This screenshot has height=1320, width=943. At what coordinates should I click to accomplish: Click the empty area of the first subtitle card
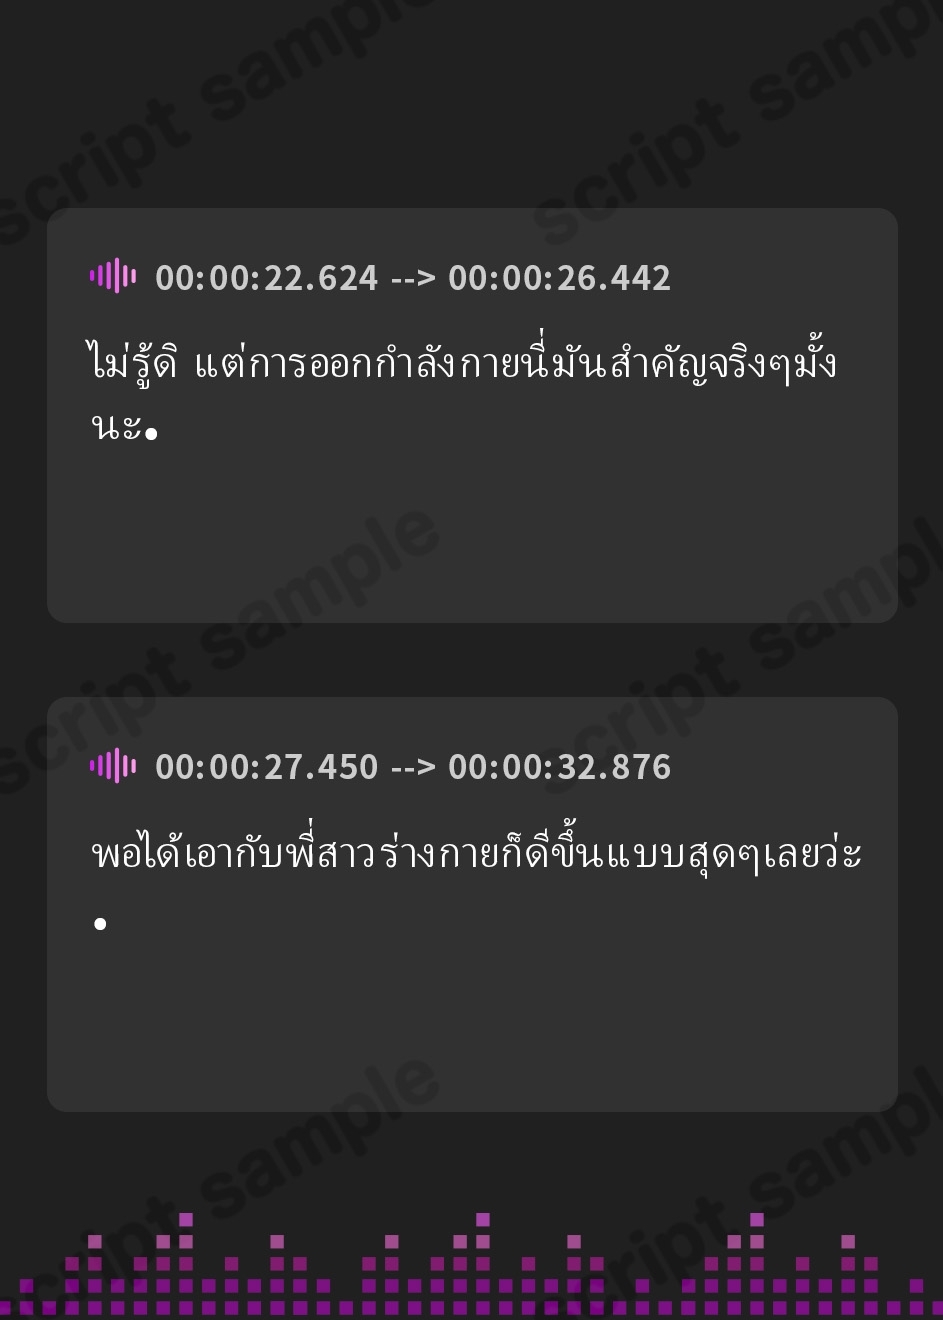[472, 535]
